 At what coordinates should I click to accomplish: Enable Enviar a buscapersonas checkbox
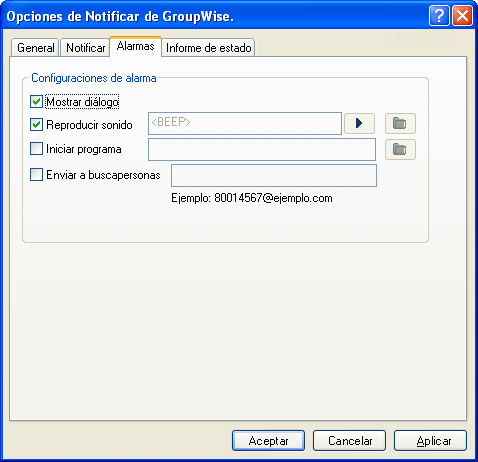[36, 174]
